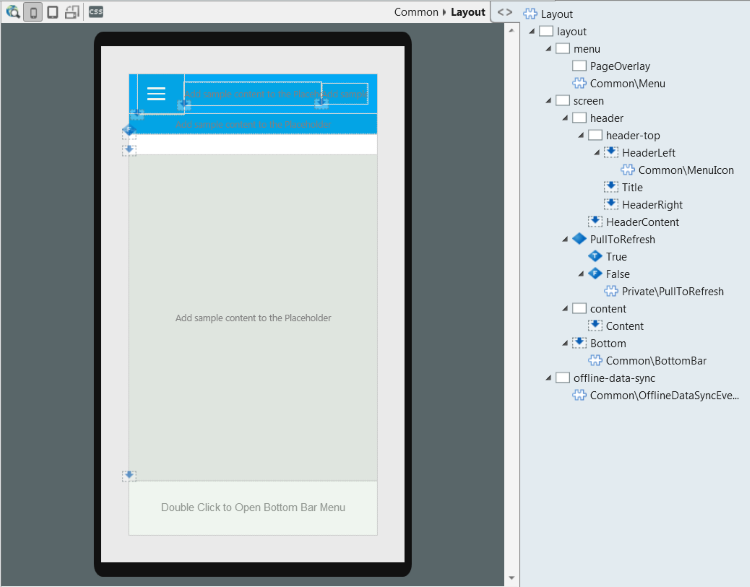Screen dimensions: 750x587
Task: Select the phone device preview icon
Action: 33,12
